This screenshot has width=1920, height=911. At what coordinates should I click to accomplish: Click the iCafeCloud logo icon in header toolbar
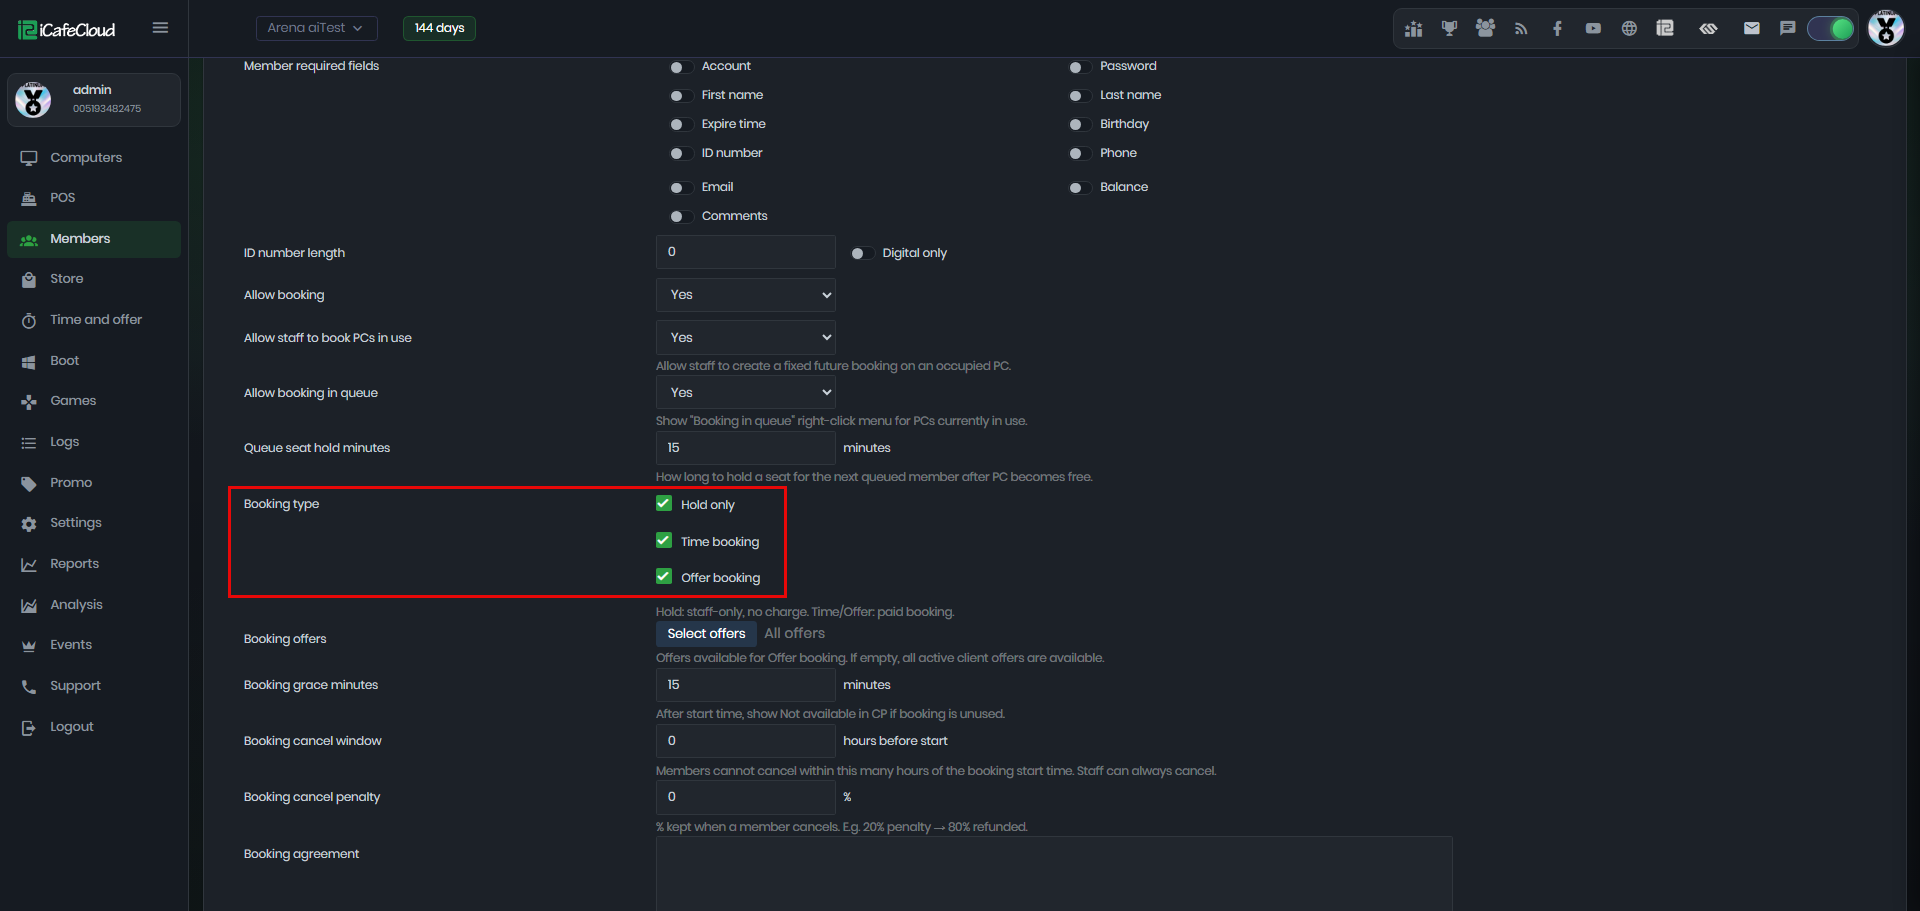[x=1665, y=29]
